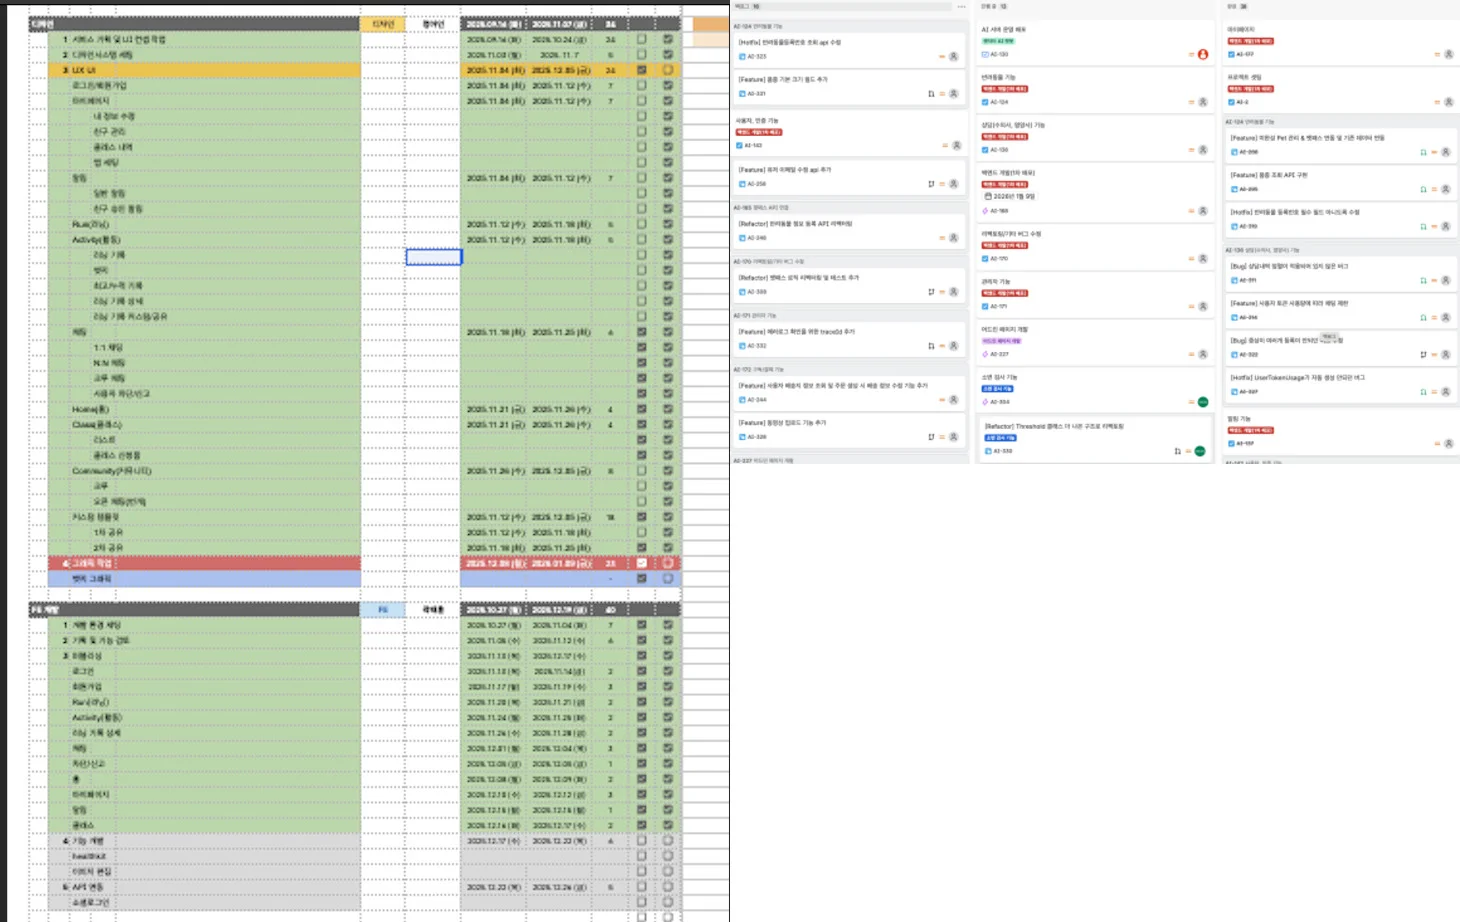Toggle the first checkbox in the orange UX UI row
Screen dimensions: 1460x922
click(x=641, y=70)
